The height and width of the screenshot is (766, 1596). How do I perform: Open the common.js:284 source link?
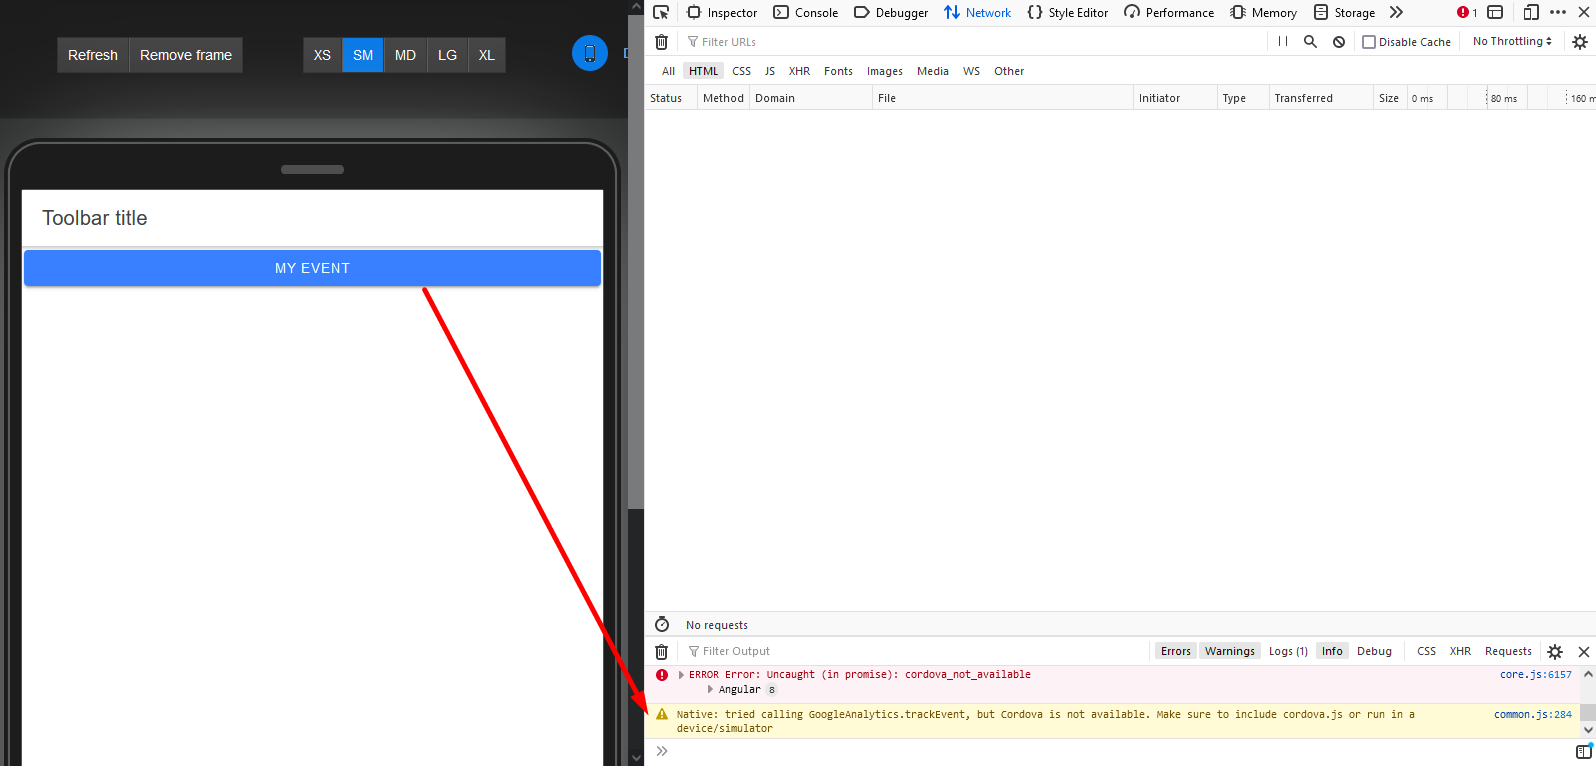1533,714
